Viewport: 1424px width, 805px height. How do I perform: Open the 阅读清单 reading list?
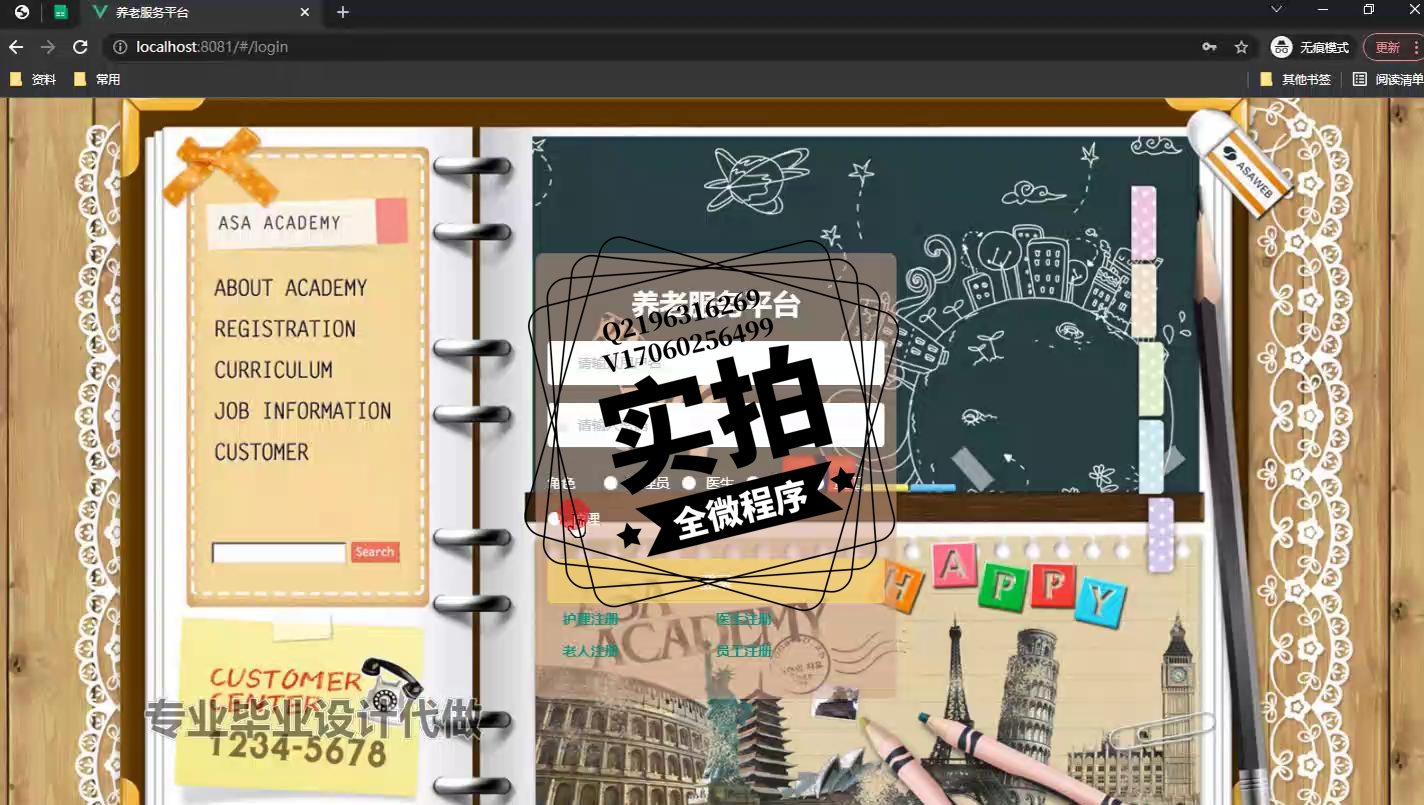(x=1388, y=79)
